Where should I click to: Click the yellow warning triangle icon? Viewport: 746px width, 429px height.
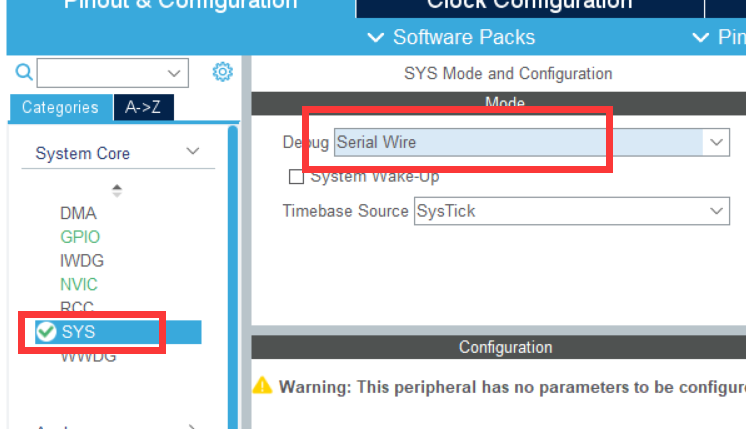[x=262, y=386]
